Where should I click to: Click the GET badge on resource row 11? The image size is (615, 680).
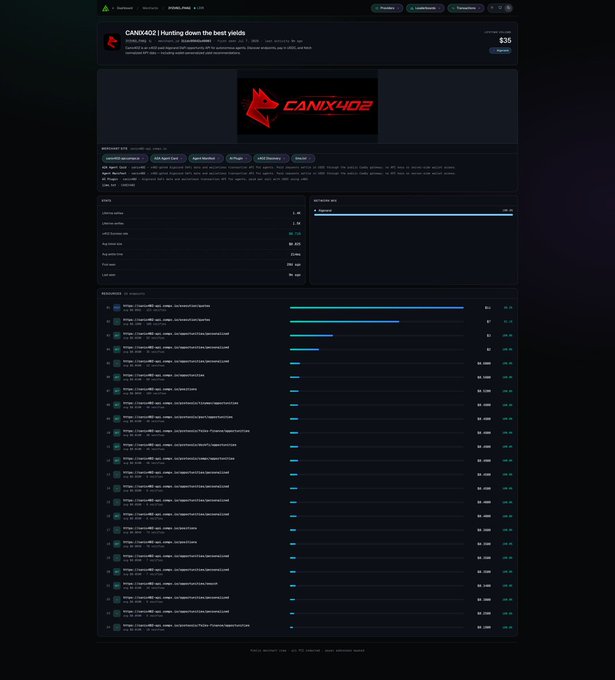(x=117, y=447)
